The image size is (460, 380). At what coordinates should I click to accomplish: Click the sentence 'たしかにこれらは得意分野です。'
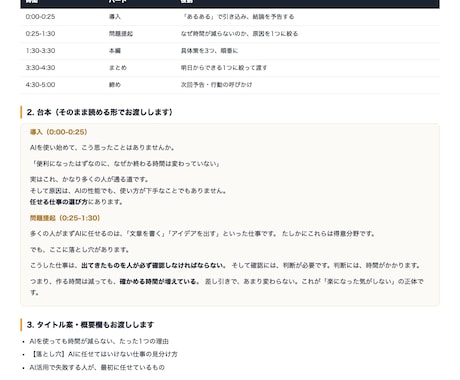point(329,234)
